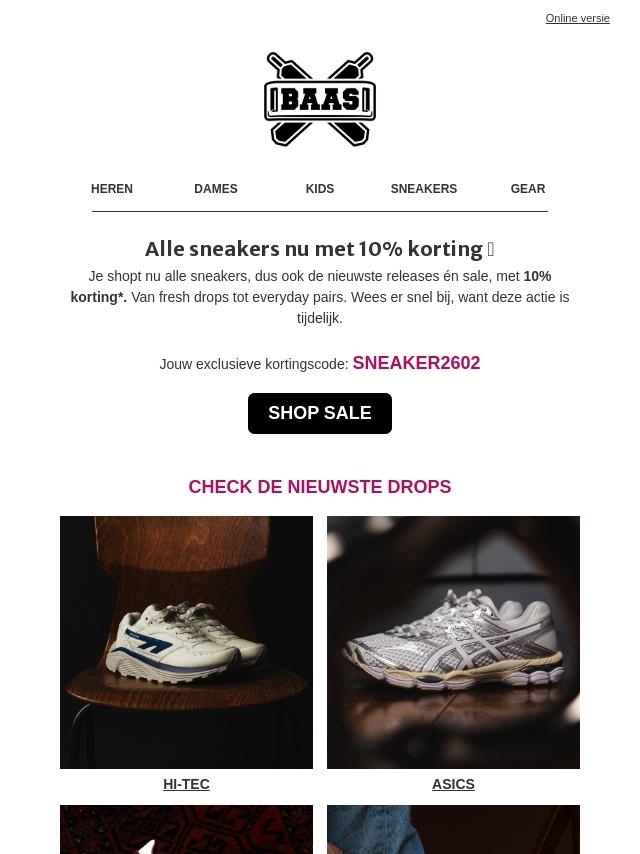Select the HEREN menu item
This screenshot has width=640, height=854.
coord(112,188)
